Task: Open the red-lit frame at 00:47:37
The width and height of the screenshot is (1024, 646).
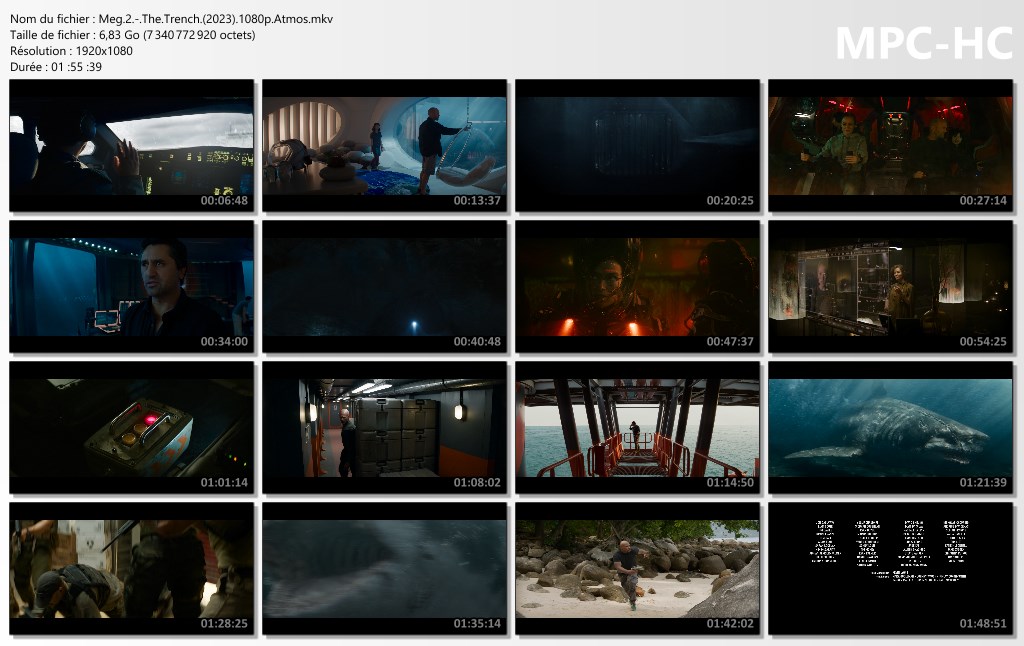Action: (x=637, y=286)
